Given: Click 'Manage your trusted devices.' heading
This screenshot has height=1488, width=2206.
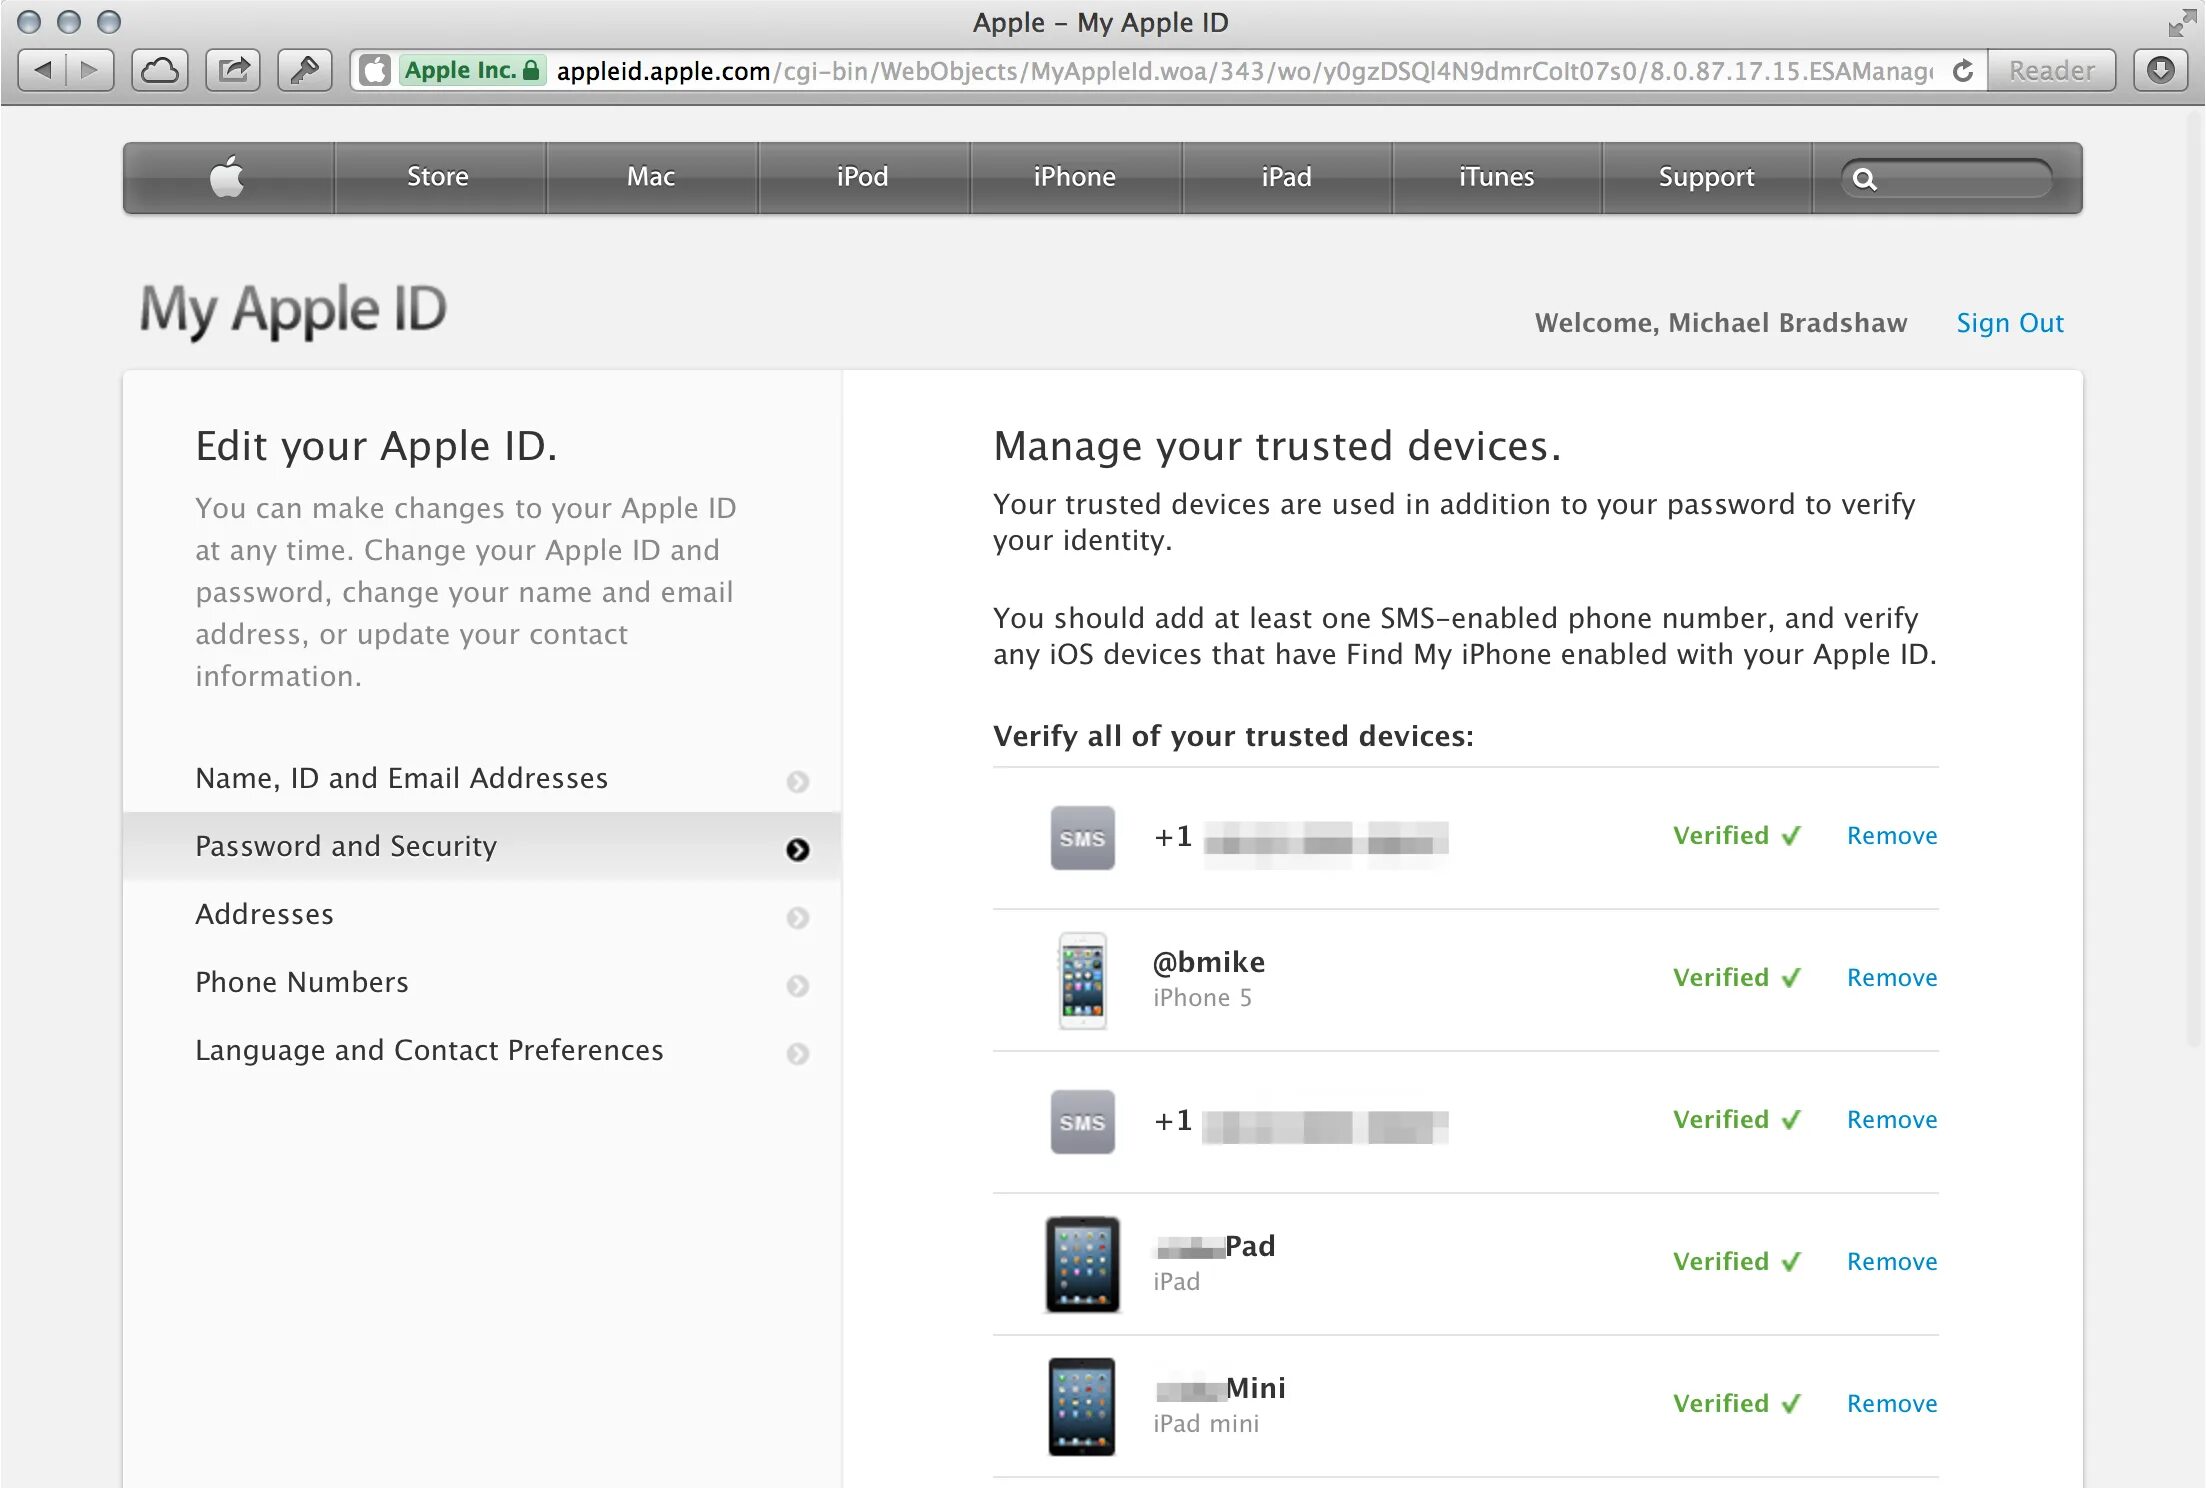Looking at the screenshot, I should click(x=1277, y=446).
